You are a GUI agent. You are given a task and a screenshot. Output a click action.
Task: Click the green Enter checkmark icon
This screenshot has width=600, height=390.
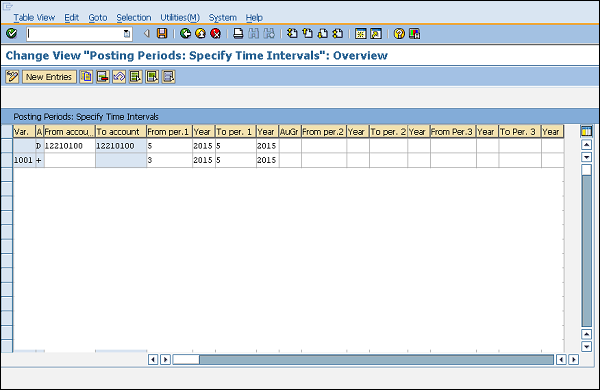point(11,34)
